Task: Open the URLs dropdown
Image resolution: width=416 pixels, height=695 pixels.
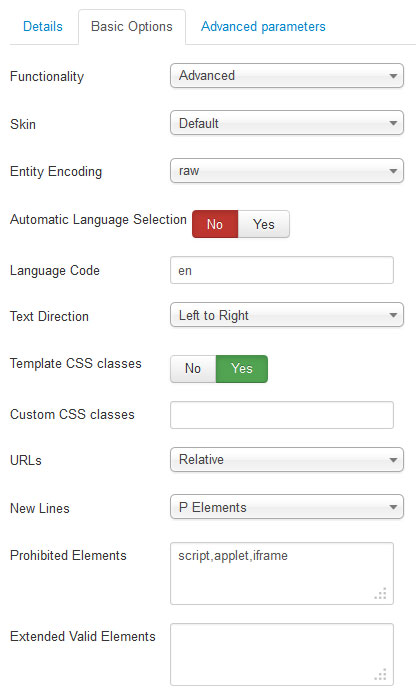Action: coord(287,460)
